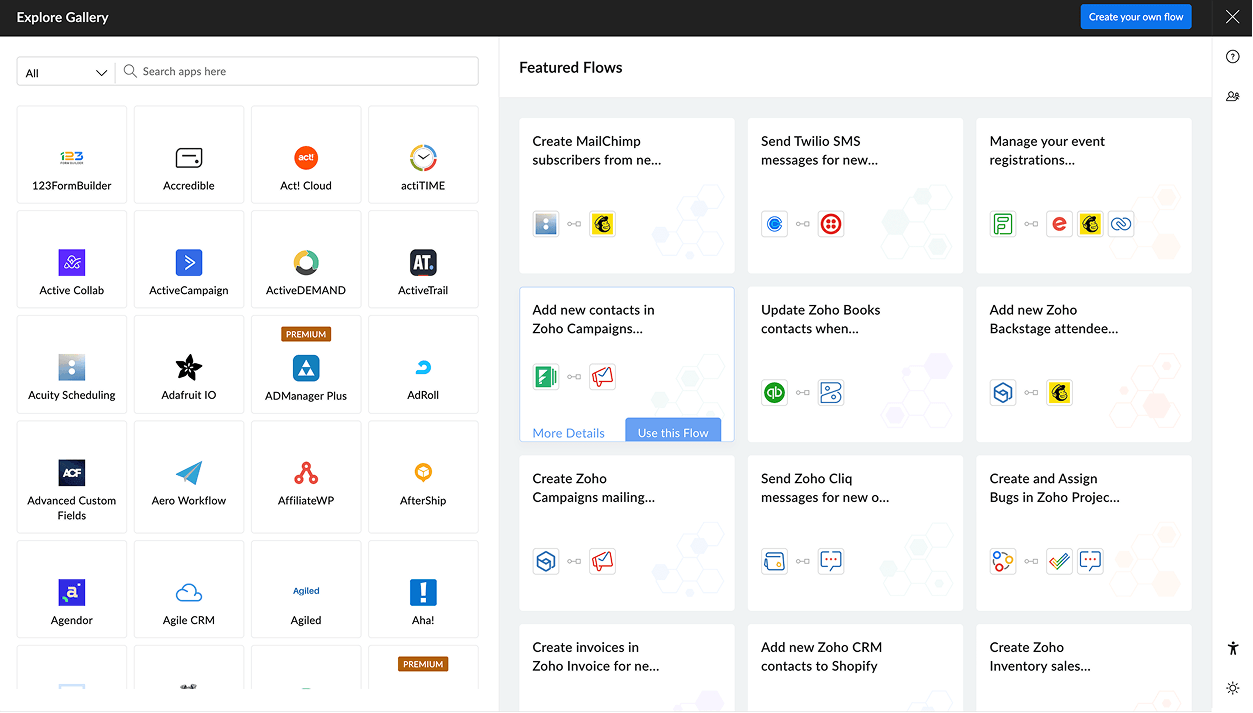Select the Accredible app tile

coord(189,155)
